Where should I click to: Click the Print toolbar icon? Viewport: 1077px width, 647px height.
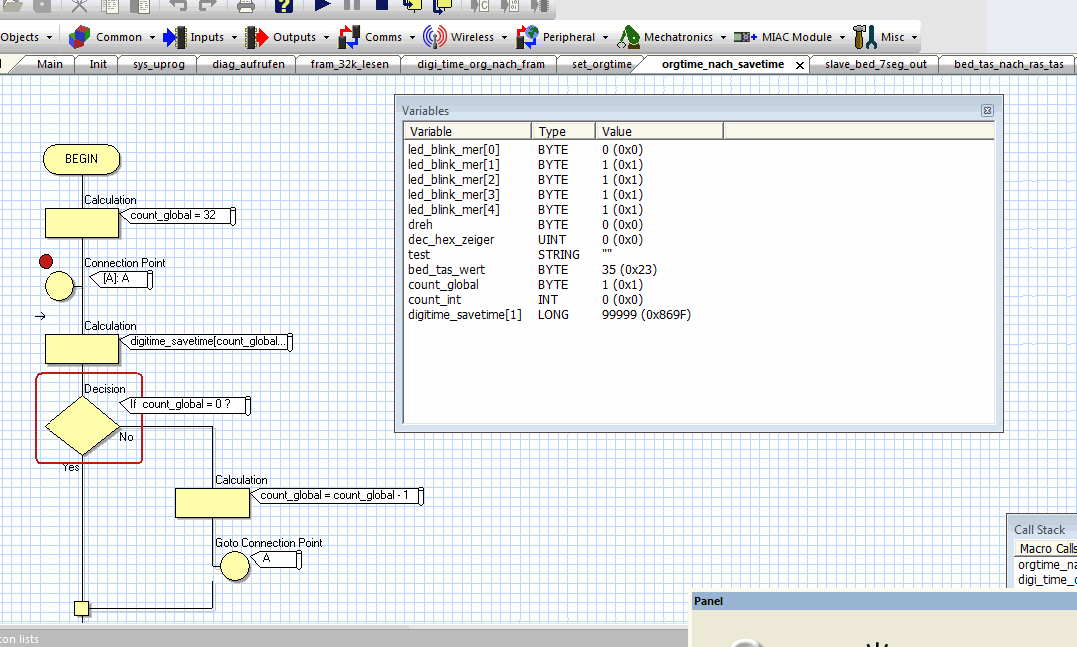tap(246, 5)
